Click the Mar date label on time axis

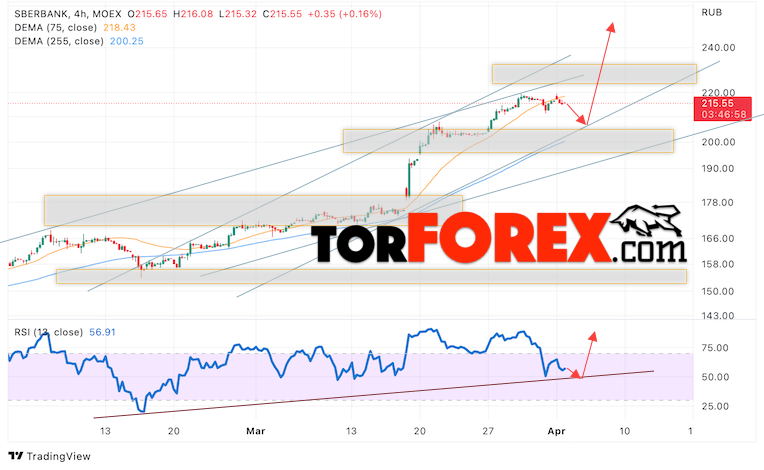(x=256, y=431)
